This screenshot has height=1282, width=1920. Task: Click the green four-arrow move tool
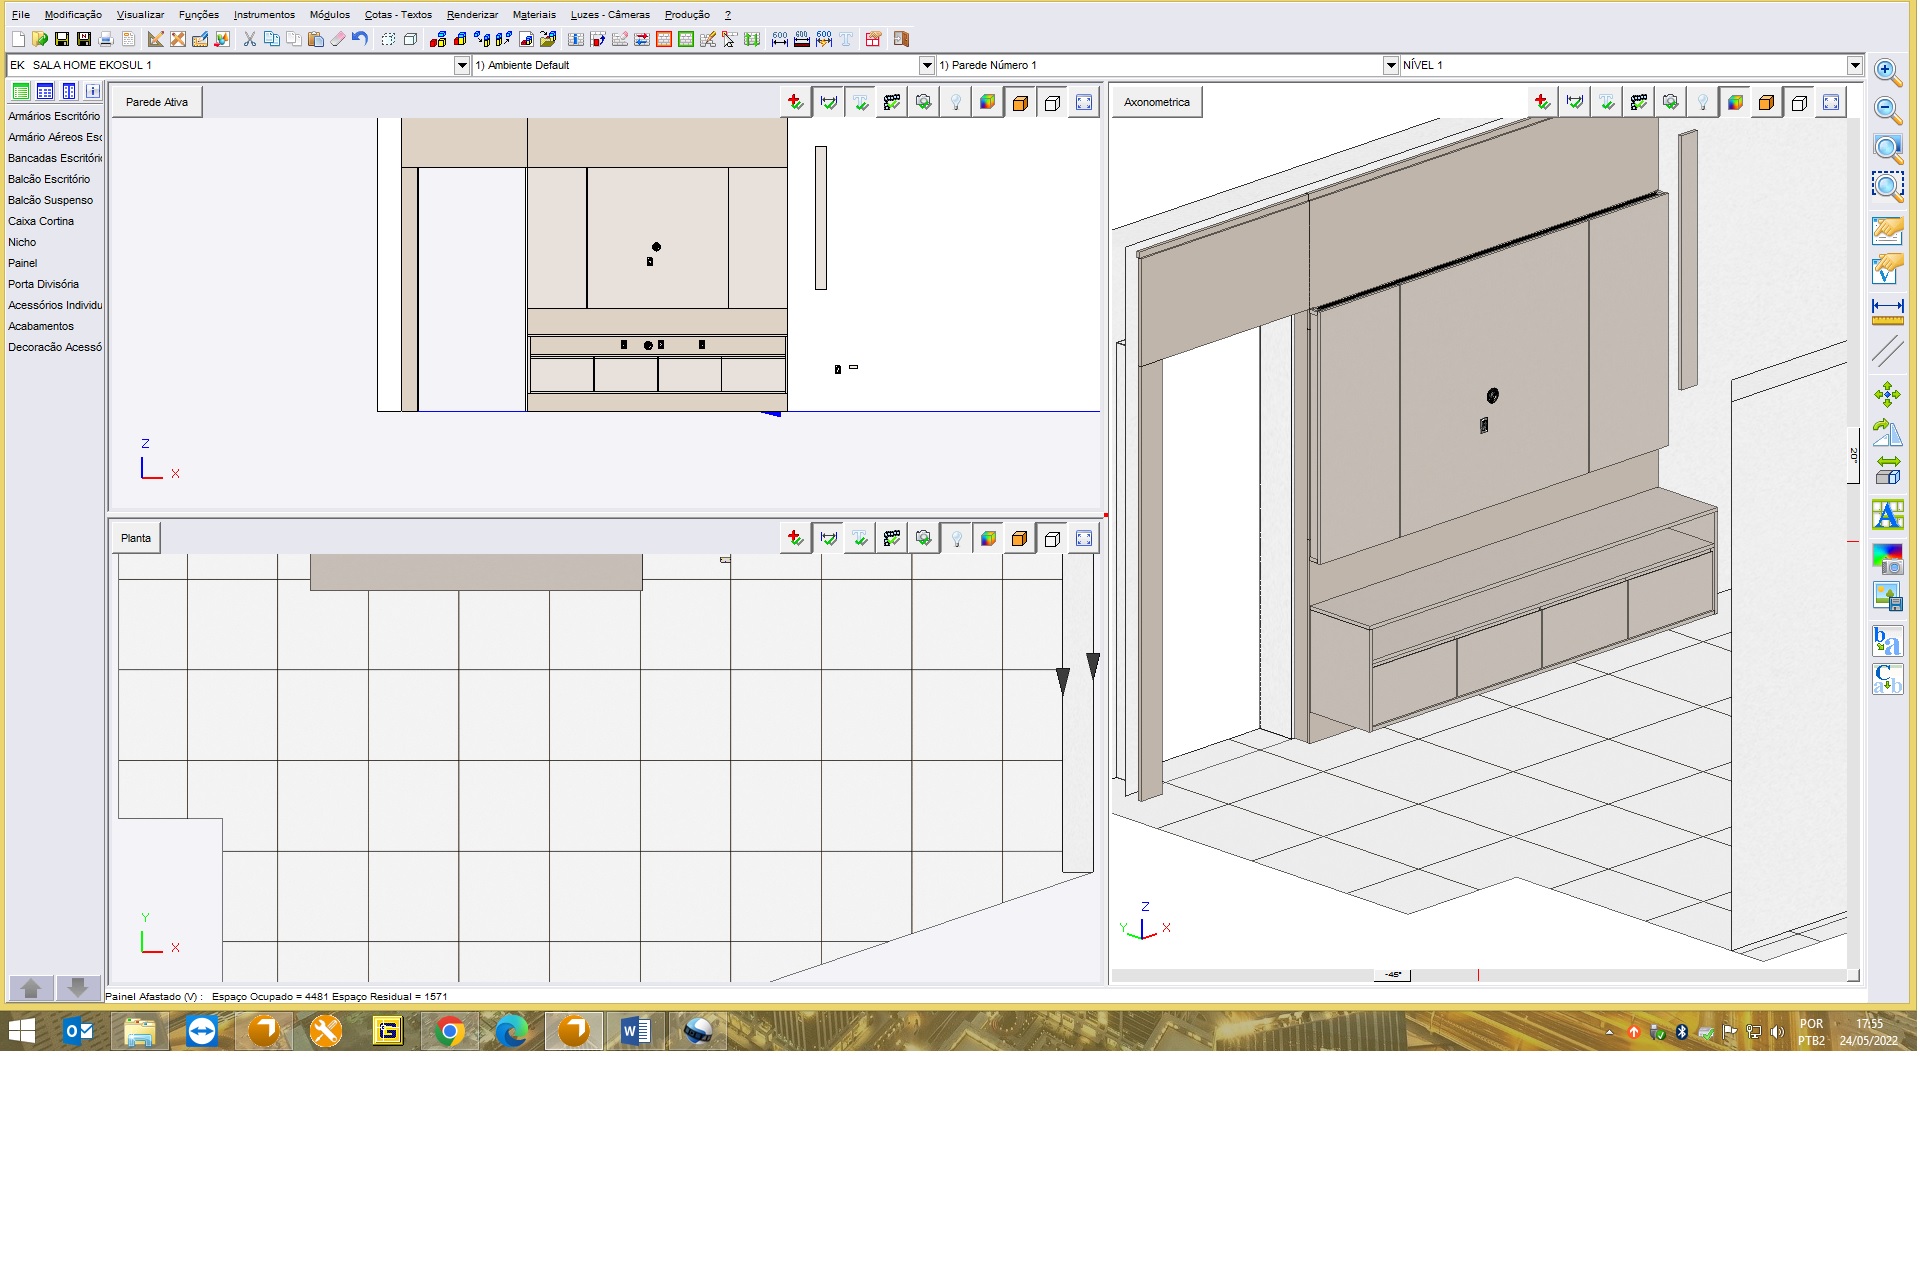point(1888,395)
